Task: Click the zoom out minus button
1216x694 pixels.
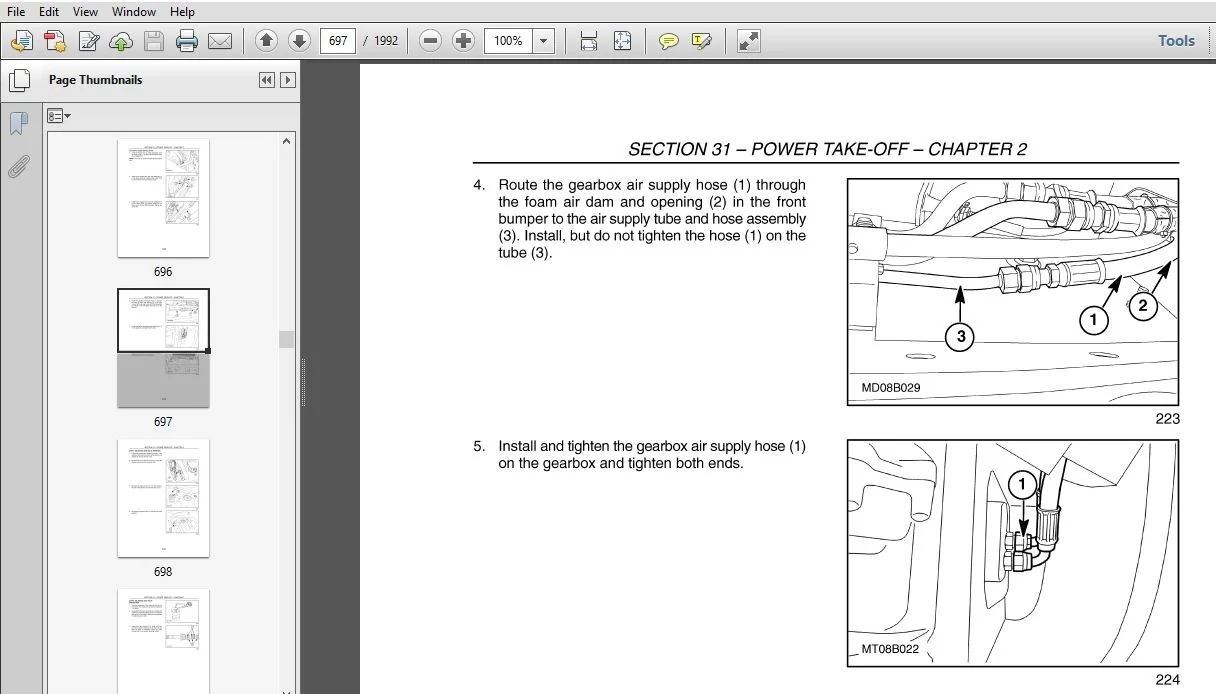Action: pos(430,41)
